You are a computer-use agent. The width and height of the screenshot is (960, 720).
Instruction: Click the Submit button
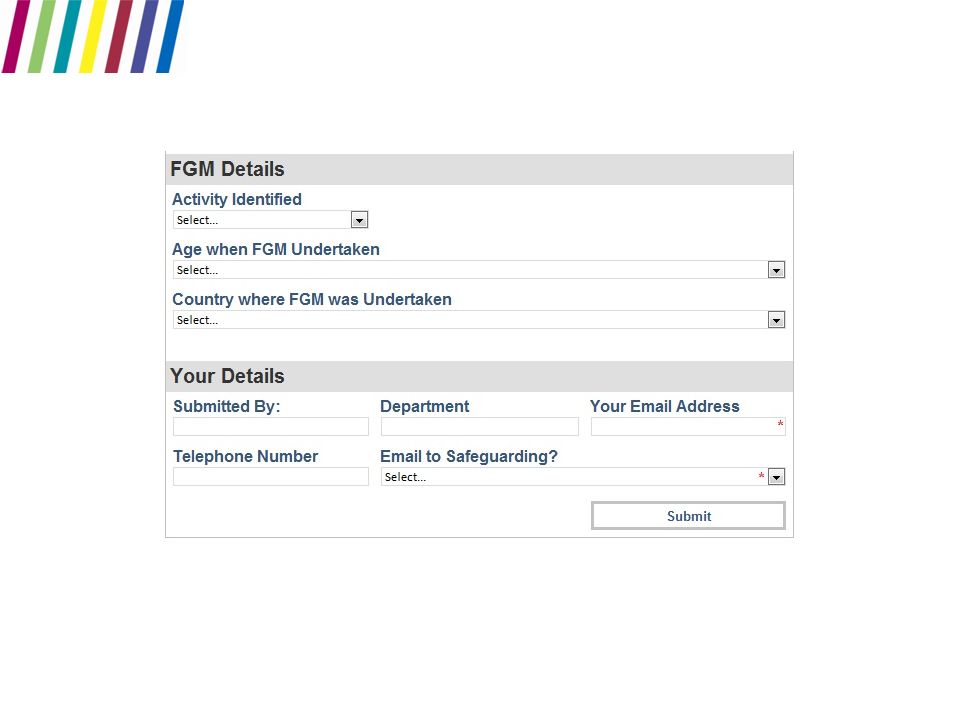pos(688,516)
